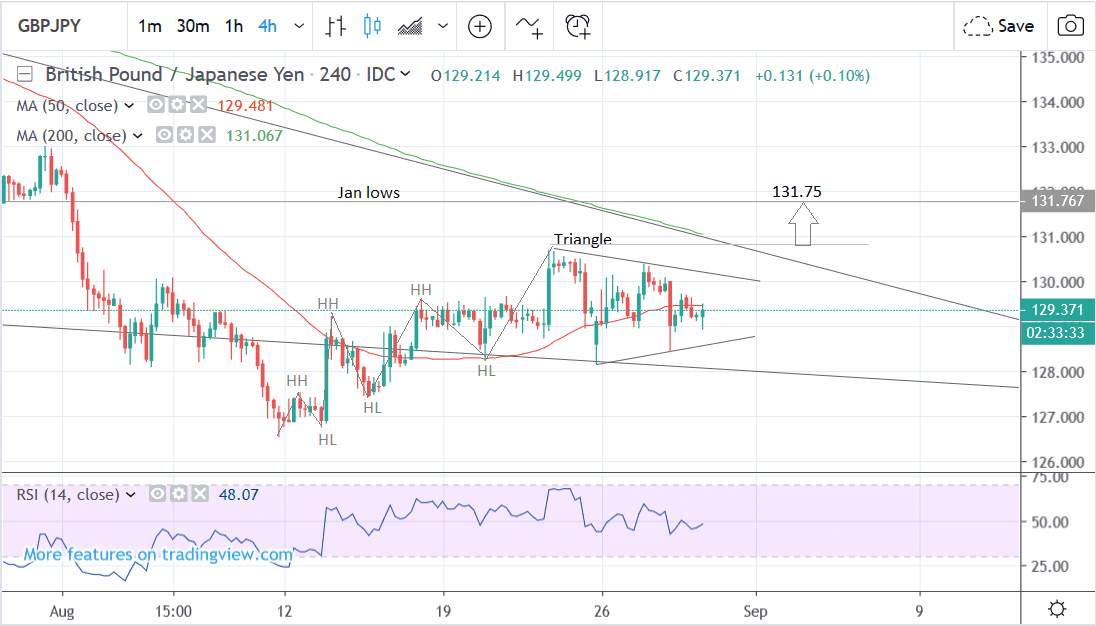The height and width of the screenshot is (626, 1096).
Task: Select the bar chart style icon
Action: (336, 27)
